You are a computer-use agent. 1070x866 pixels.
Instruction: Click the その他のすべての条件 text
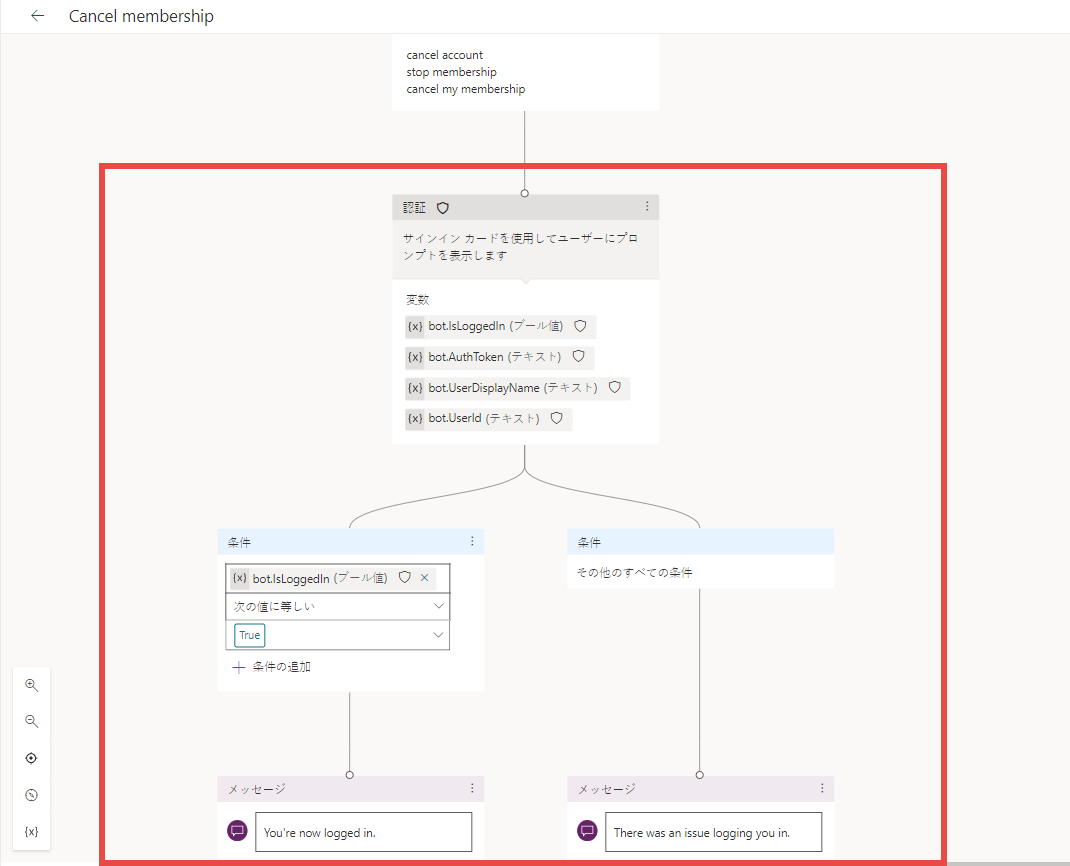point(635,572)
